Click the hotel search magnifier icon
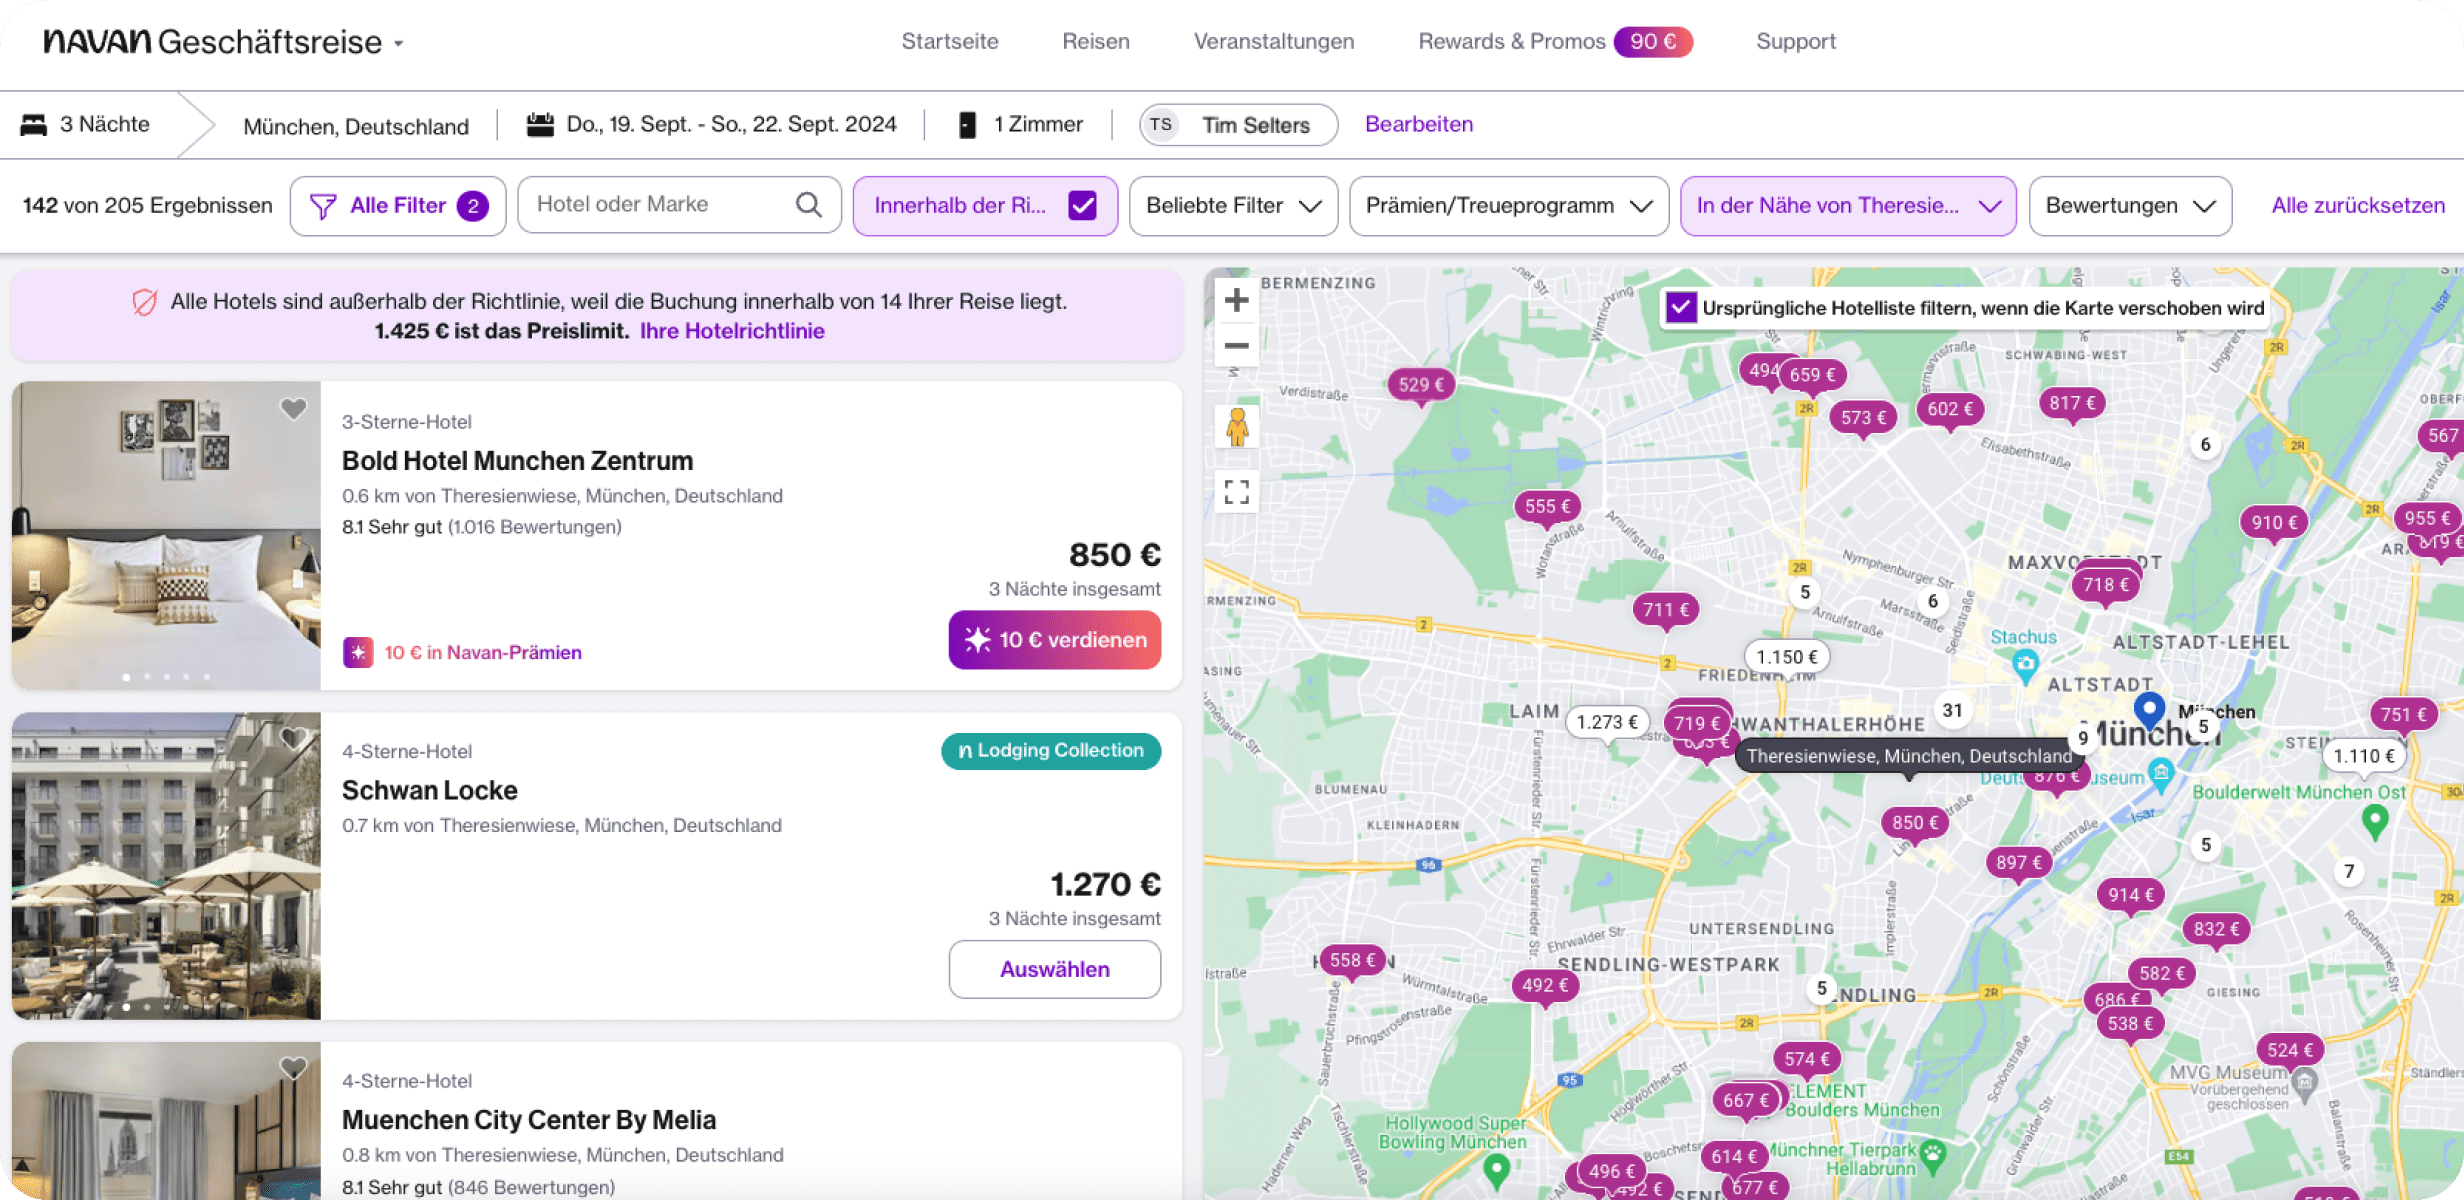The height and width of the screenshot is (1200, 2464). (809, 205)
